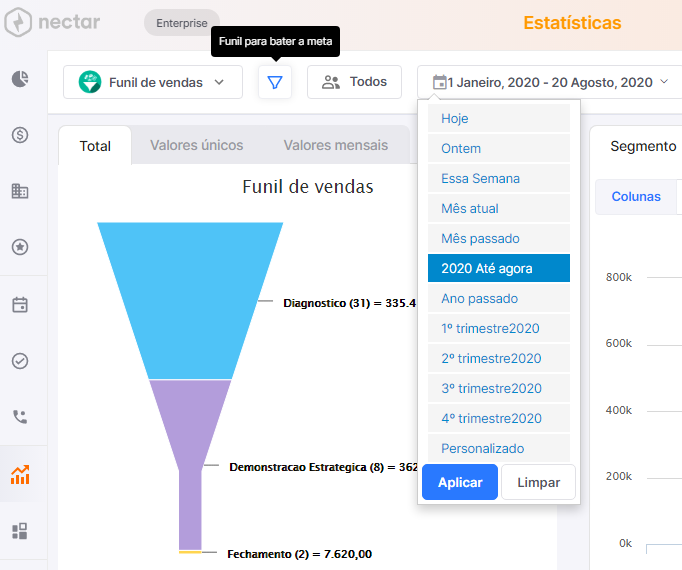Image resolution: width=682 pixels, height=570 pixels.
Task: Select the Mês passado date option
Action: [x=499, y=238]
